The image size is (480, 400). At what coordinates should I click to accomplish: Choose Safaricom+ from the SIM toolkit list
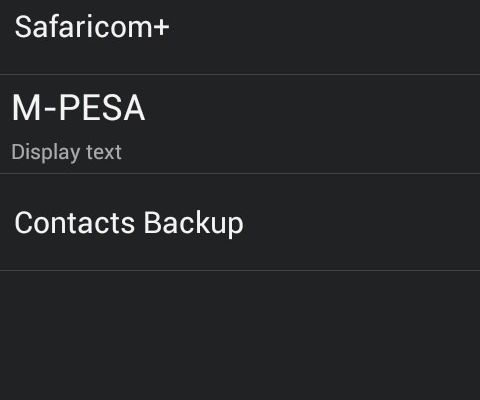(240, 37)
